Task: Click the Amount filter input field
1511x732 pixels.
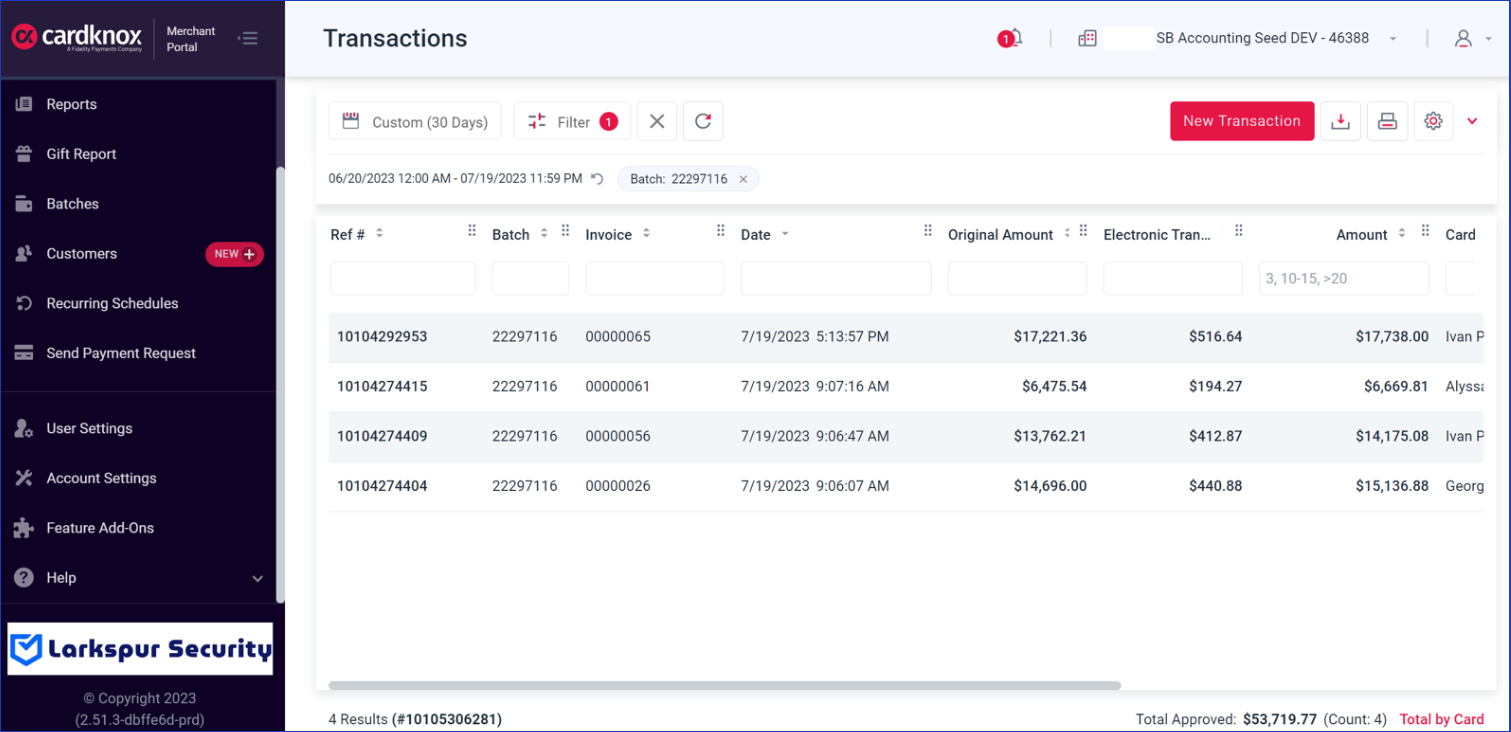Action: [1344, 279]
